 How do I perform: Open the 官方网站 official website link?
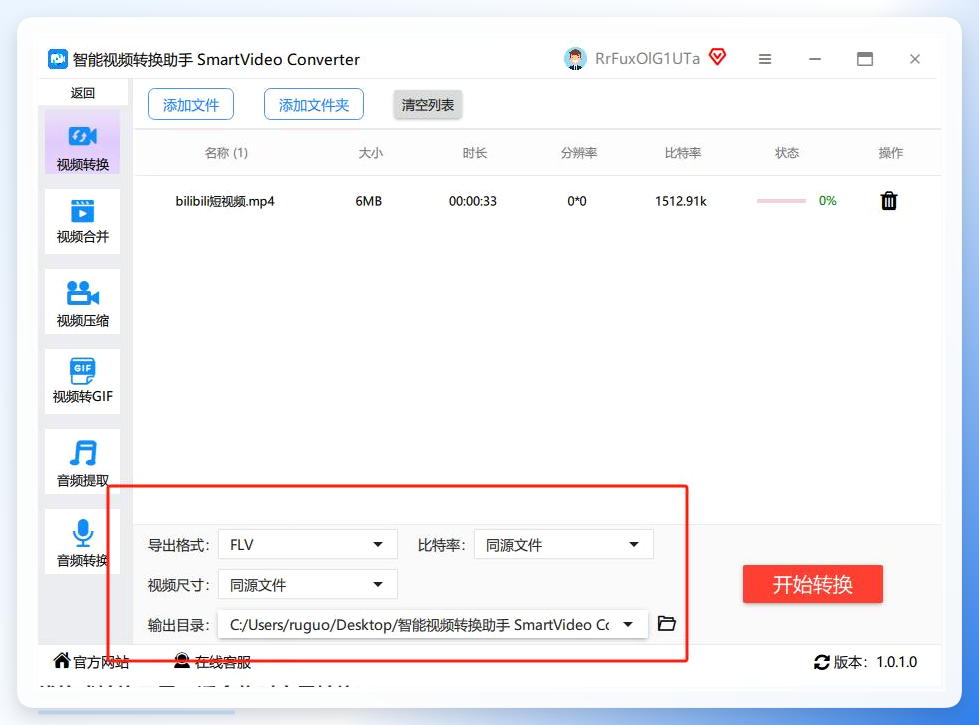(x=91, y=661)
